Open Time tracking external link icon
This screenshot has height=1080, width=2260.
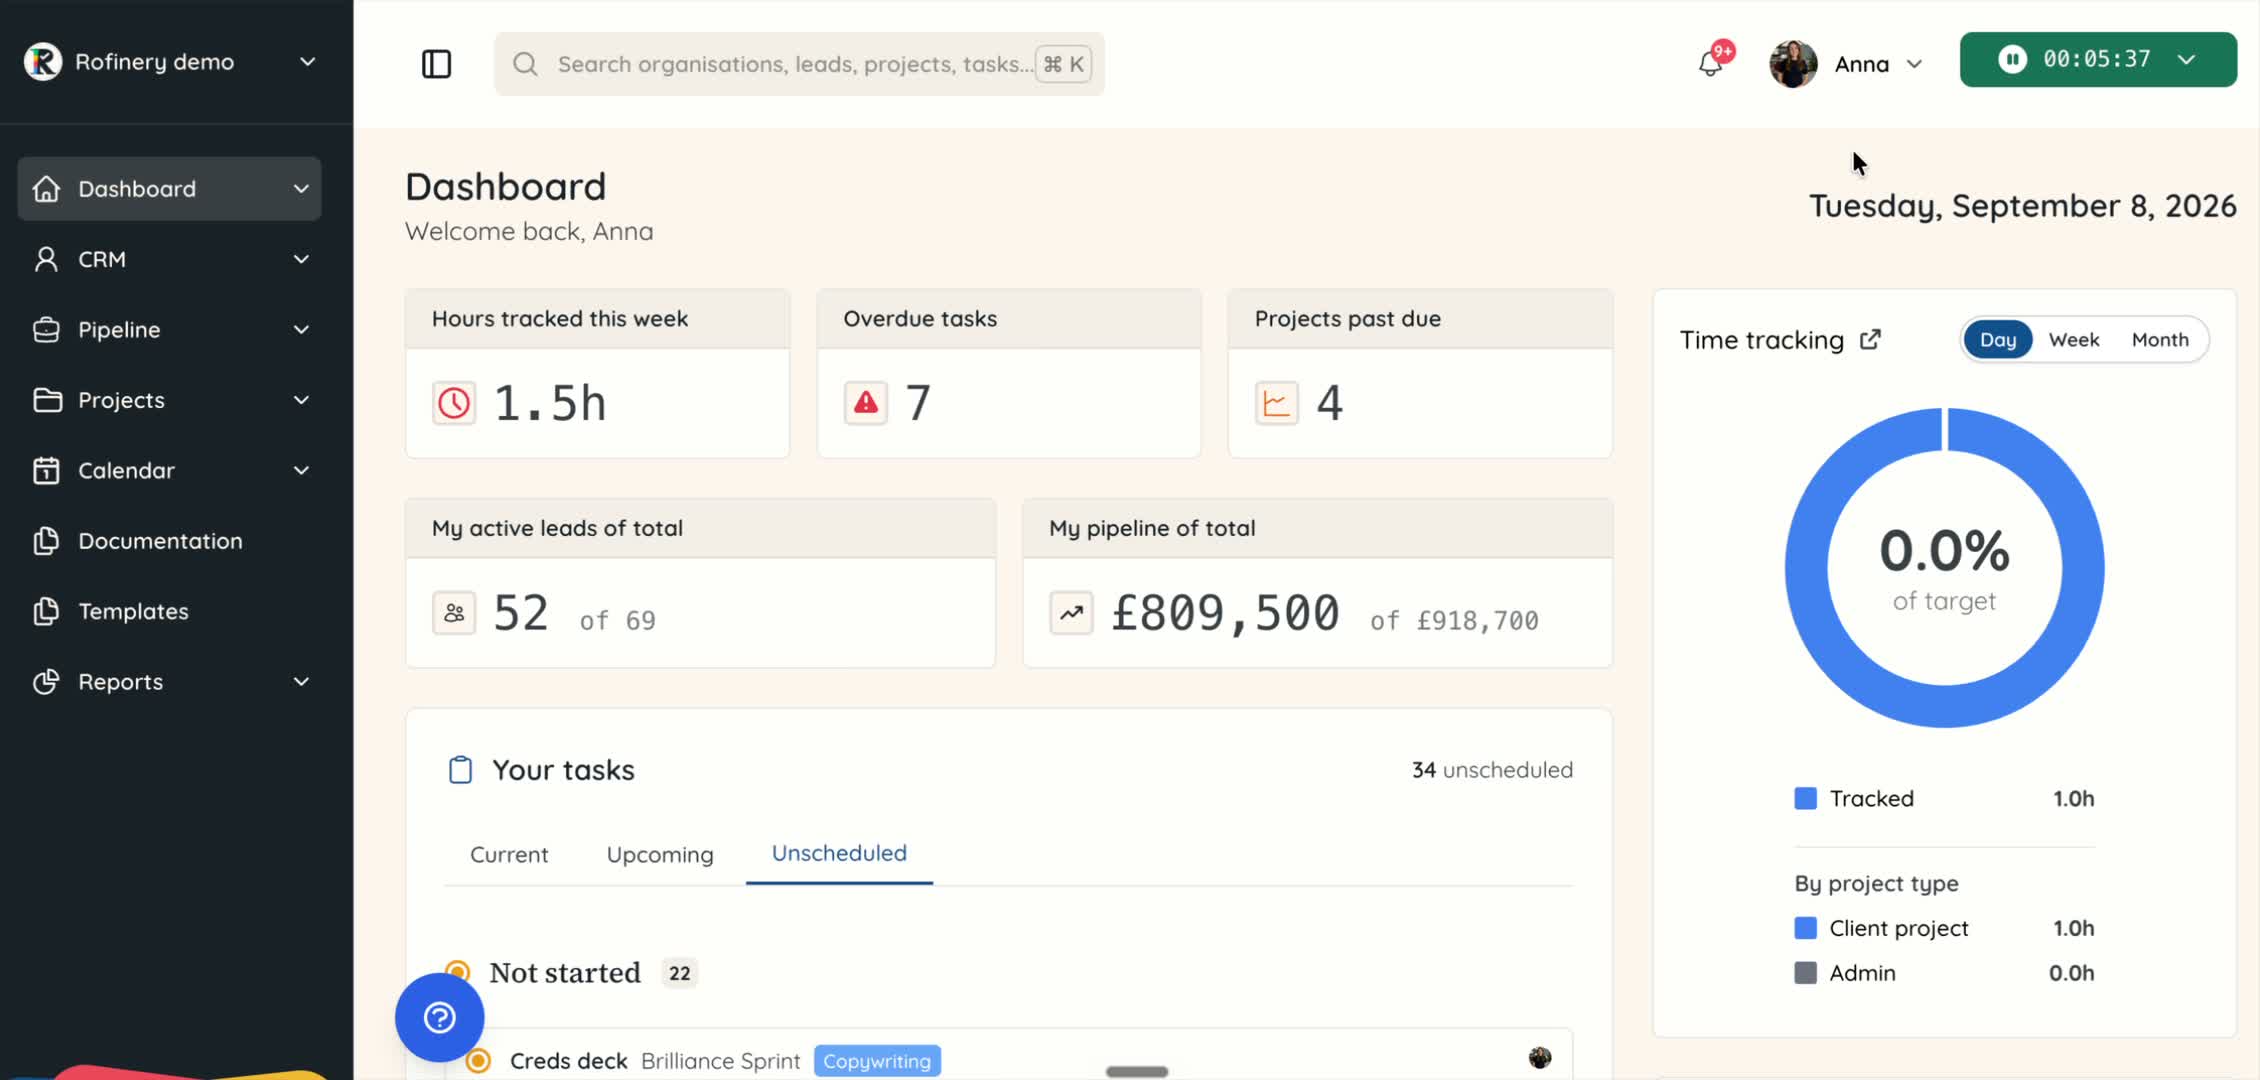pos(1870,340)
